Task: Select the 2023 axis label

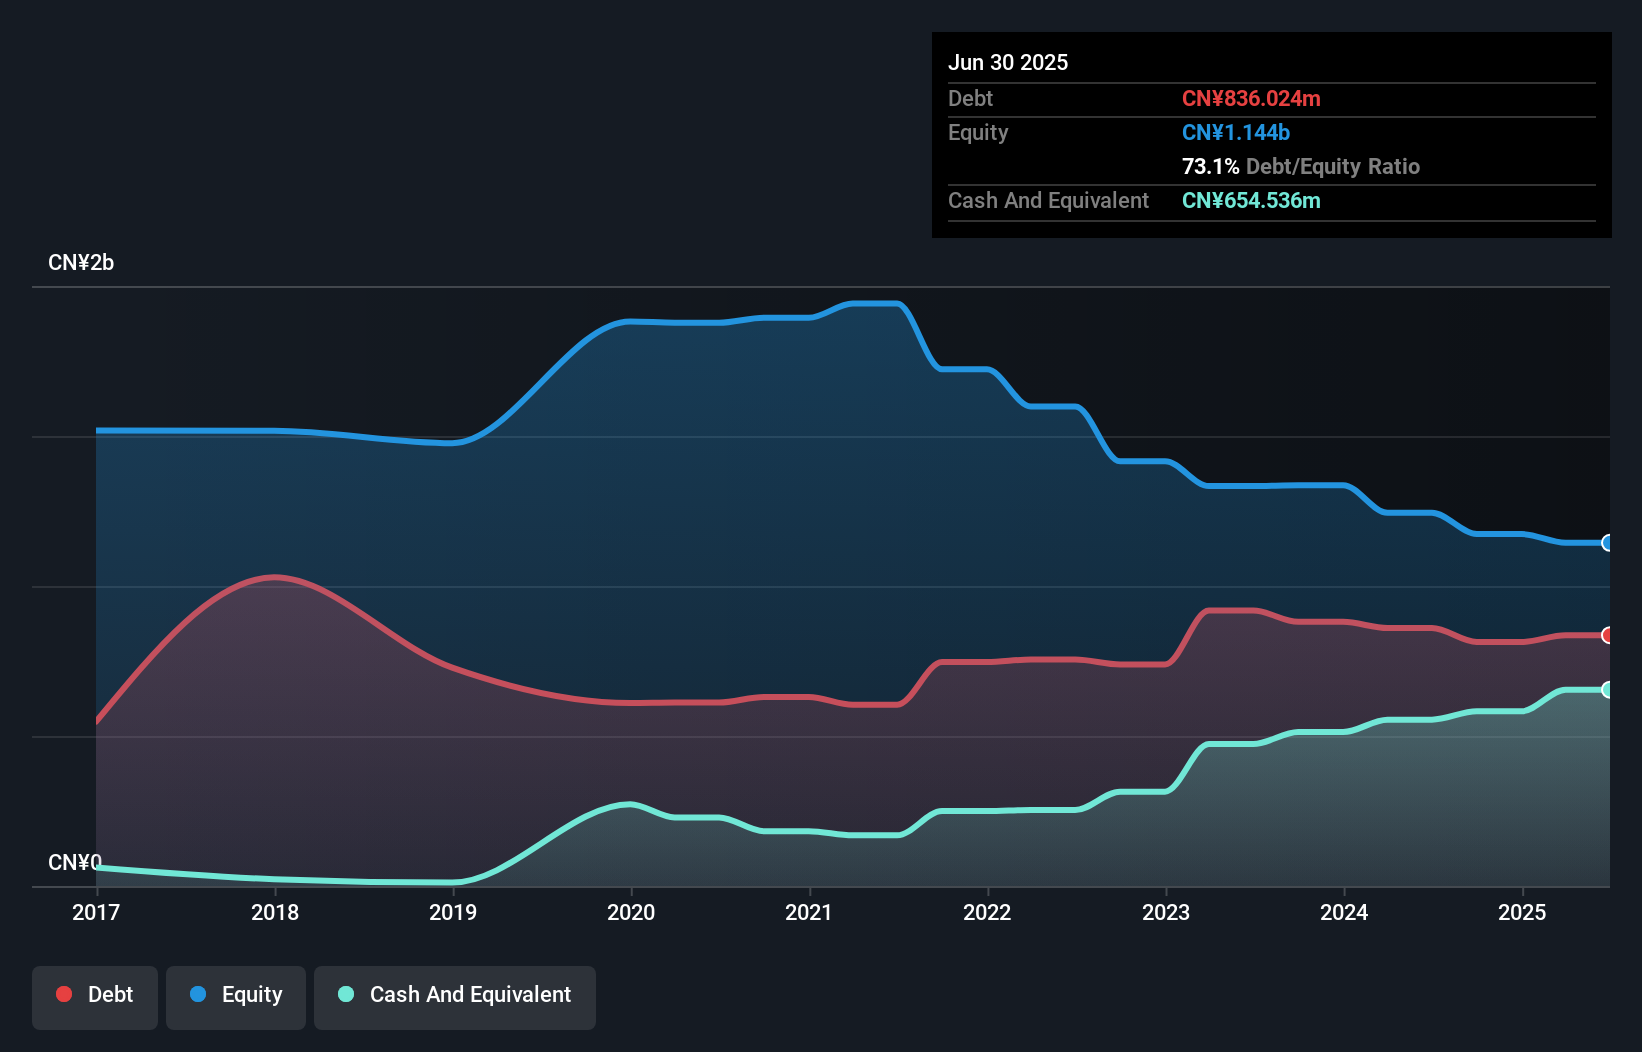Action: click(x=1164, y=912)
